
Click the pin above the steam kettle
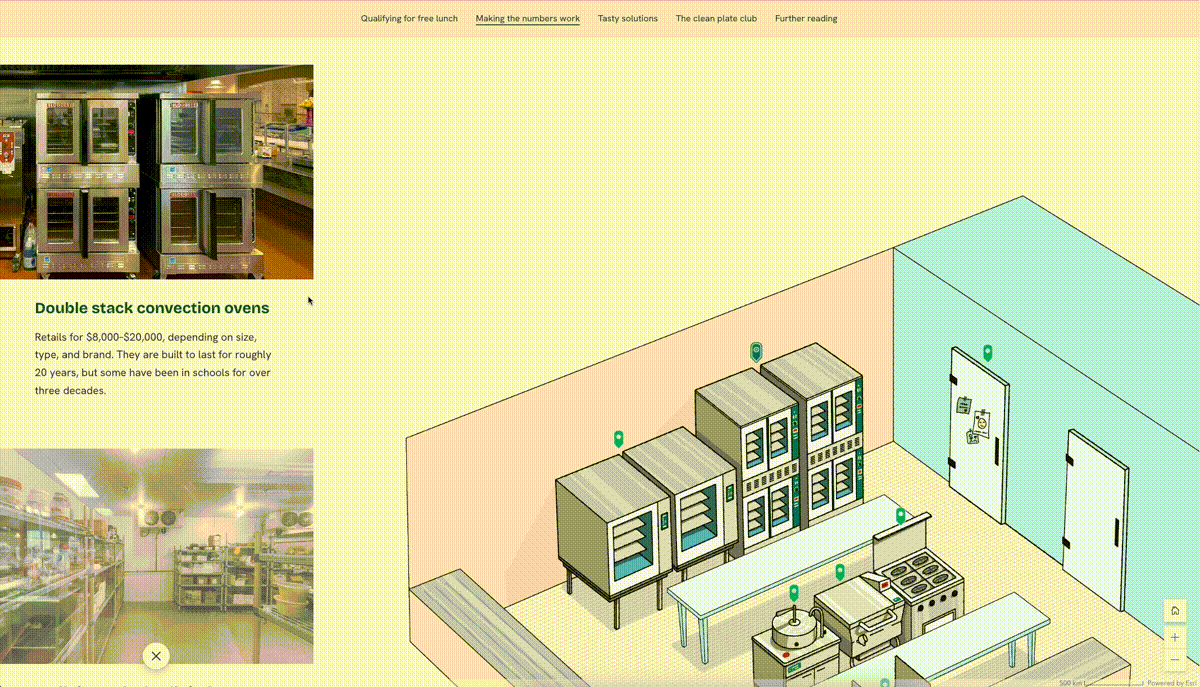pyautogui.click(x=794, y=590)
